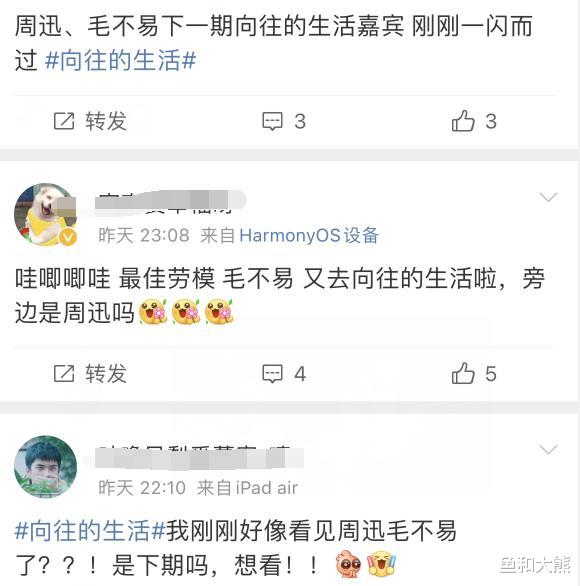580x586 pixels.
Task: Click 转发 text on first post
Action: (x=106, y=121)
